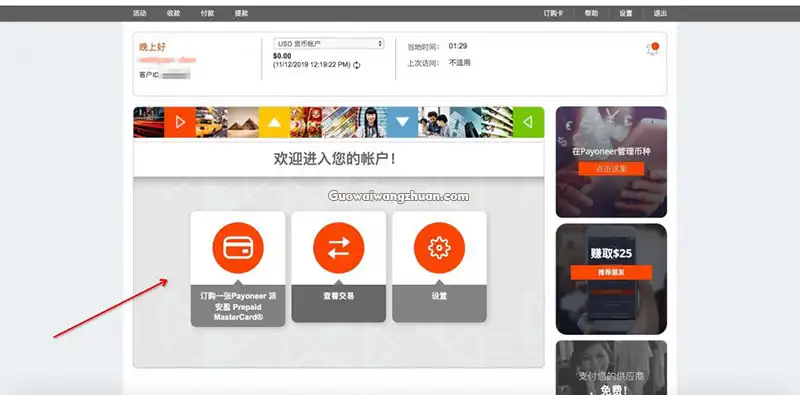Click the orange 推荐朋友 button

point(611,273)
